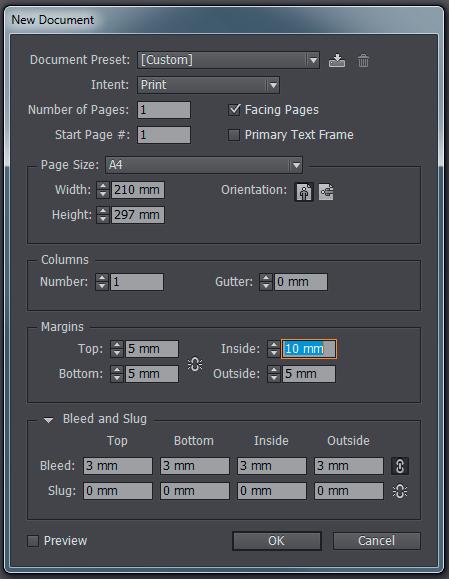This screenshot has height=579, width=449.
Task: Click the Inside margin 10 mm field
Action: (309, 349)
